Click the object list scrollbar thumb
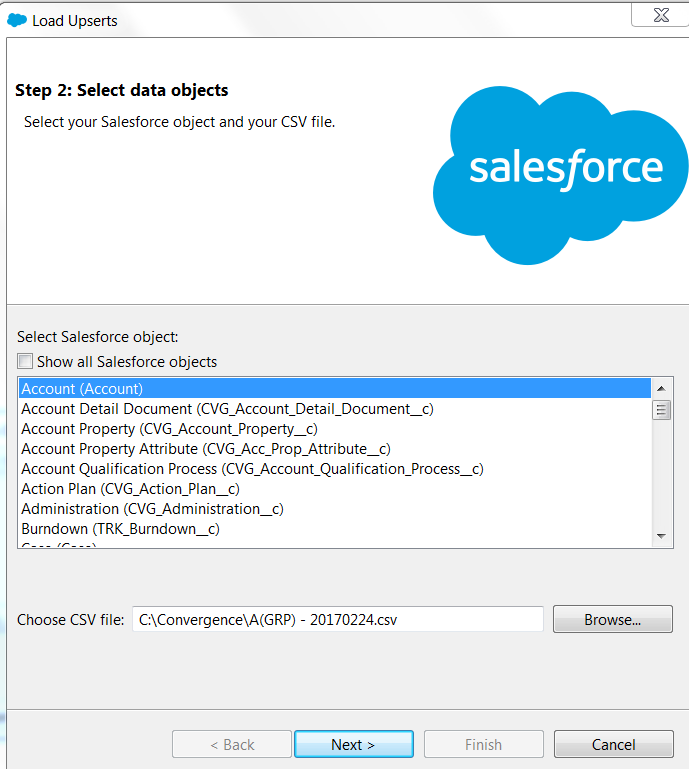Image resolution: width=689 pixels, height=769 pixels. (661, 409)
